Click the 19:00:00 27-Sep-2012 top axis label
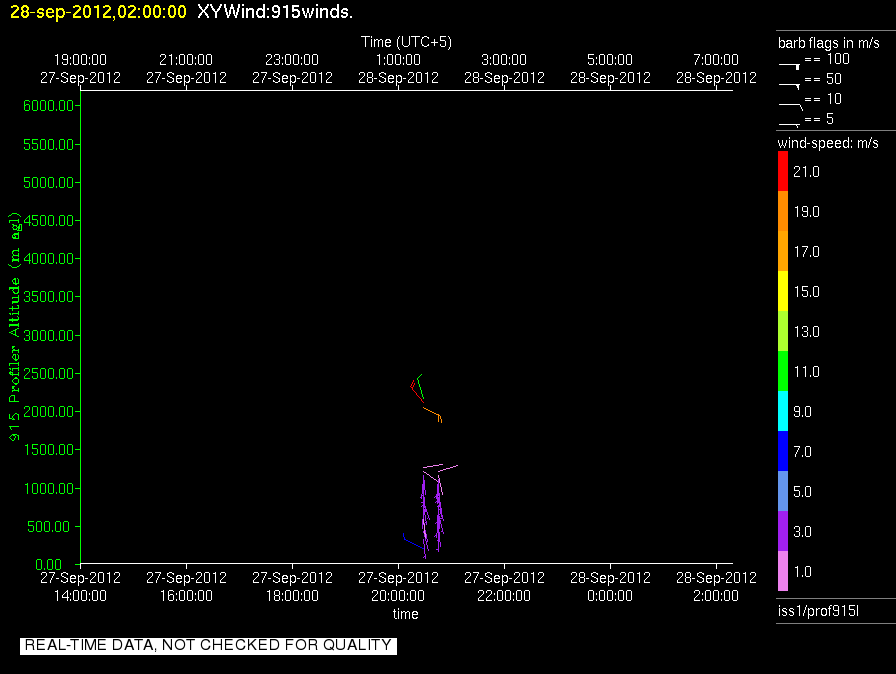Screen dimensions: 896x674 [x=80, y=69]
